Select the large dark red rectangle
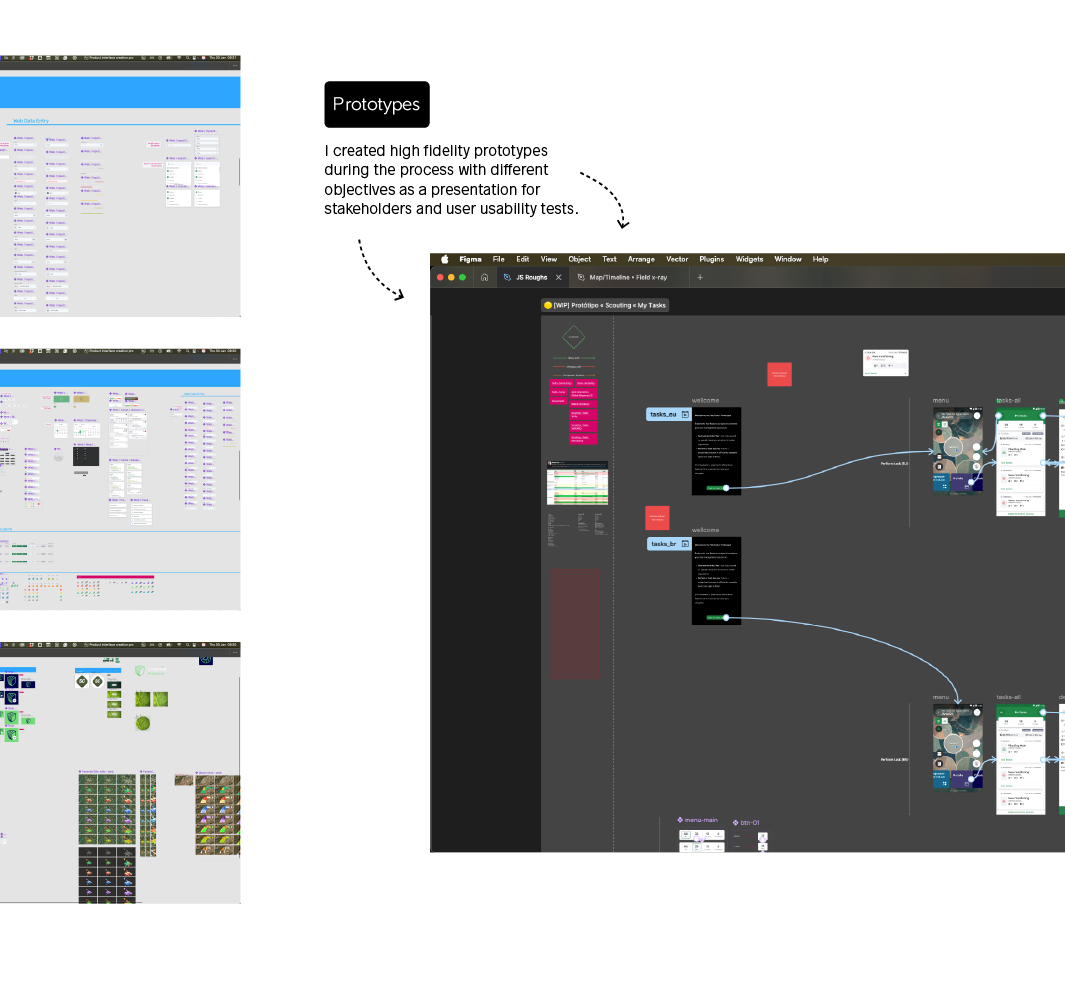This screenshot has height=1001, width=1065. tap(575, 625)
